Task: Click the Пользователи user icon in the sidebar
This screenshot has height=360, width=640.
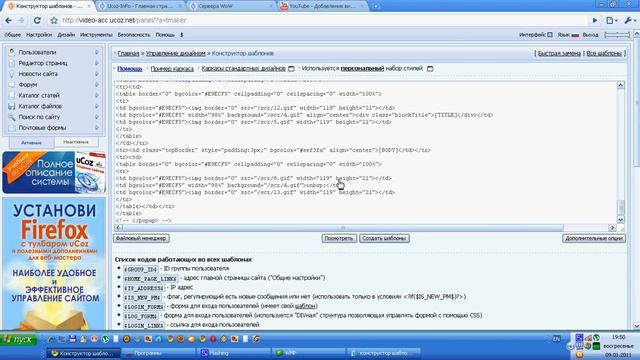Action: (x=11, y=52)
